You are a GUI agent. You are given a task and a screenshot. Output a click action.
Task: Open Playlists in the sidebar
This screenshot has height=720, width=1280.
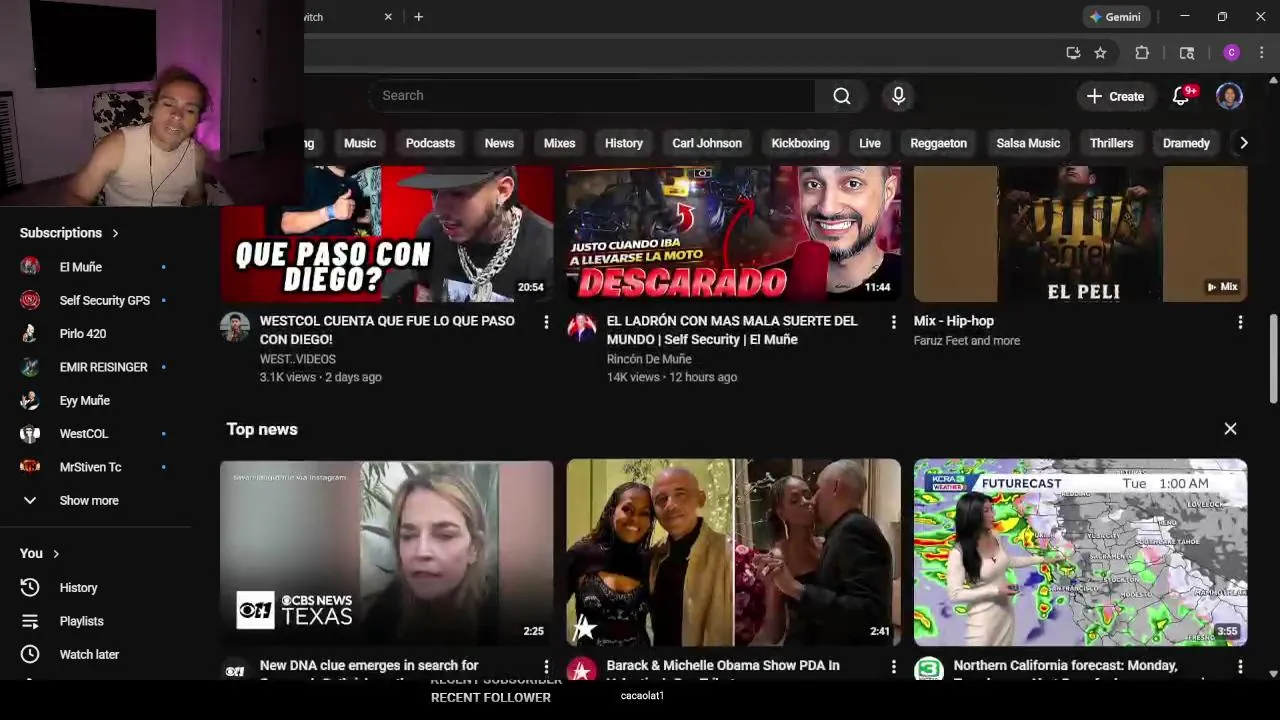(95, 621)
